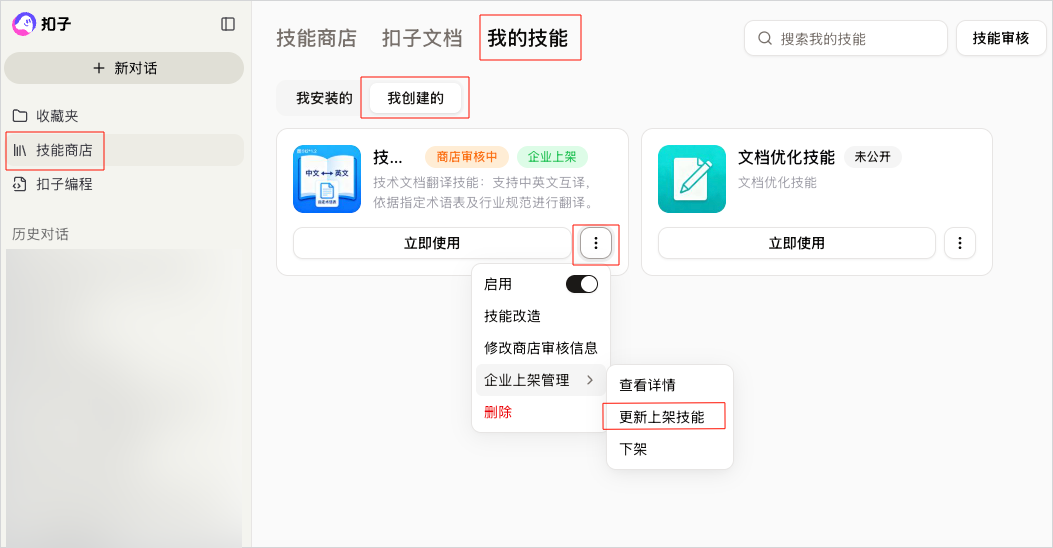1053x548 pixels.
Task: Click the three-dot menu on the translation skill card
Action: pos(596,243)
